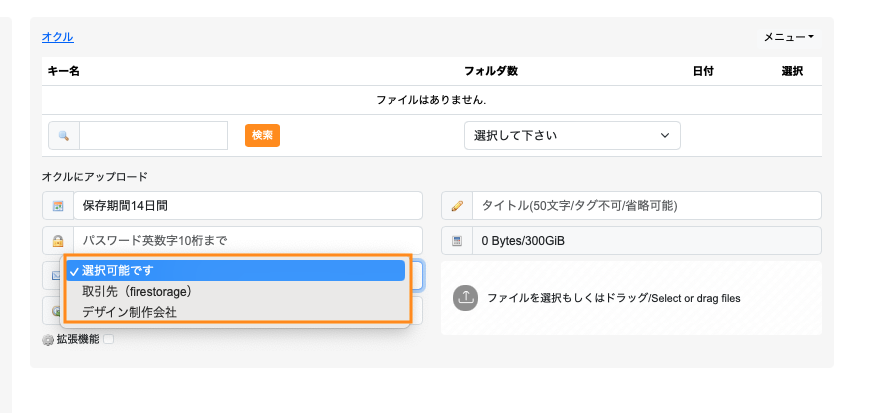Image resolution: width=873 pixels, height=413 pixels.
Task: Choose 選択可能です in the open list
Action: pos(236,271)
